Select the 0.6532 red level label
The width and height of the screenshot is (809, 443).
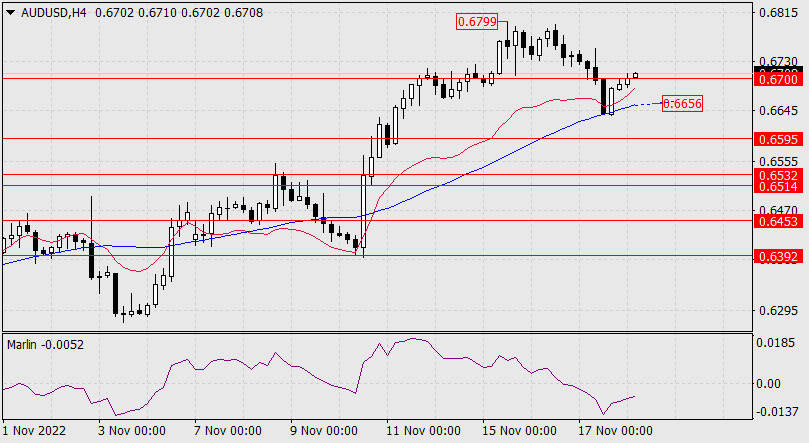coord(775,175)
